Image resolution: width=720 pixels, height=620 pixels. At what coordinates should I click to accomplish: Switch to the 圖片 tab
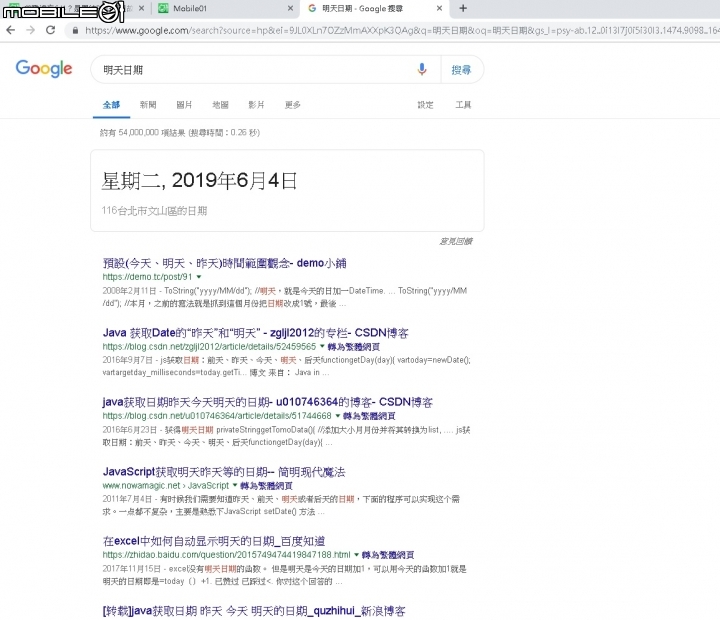click(x=184, y=105)
